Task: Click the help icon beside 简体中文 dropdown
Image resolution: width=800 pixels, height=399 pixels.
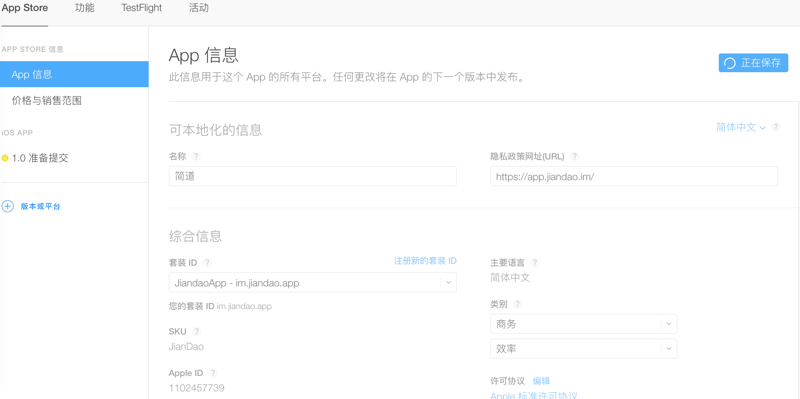Action: click(x=776, y=127)
